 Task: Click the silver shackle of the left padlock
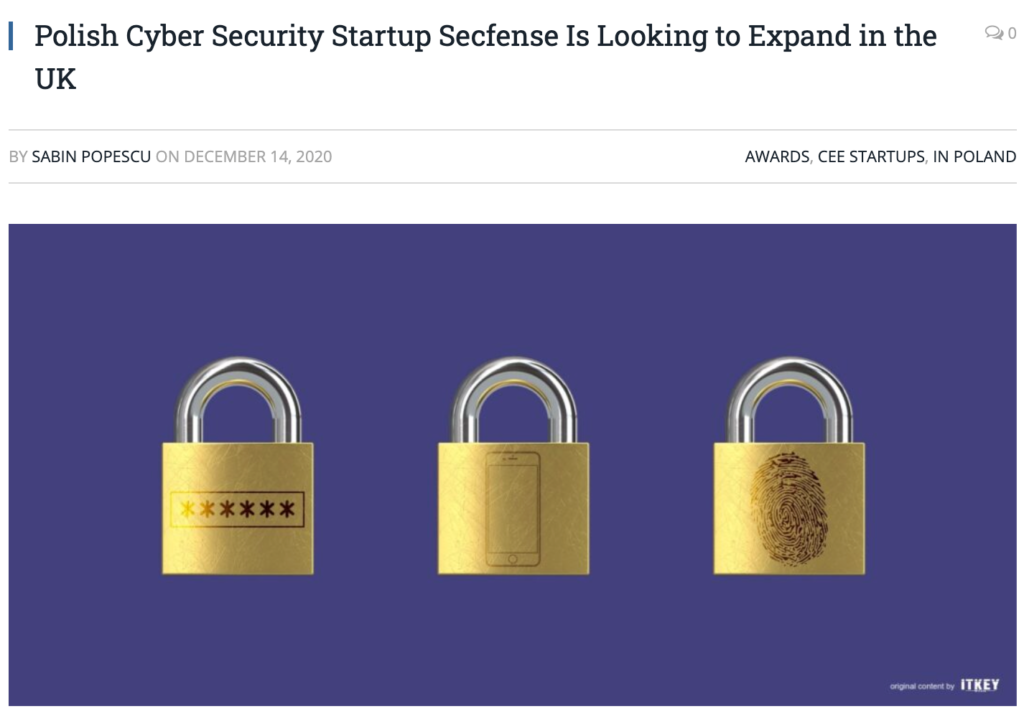(x=238, y=398)
